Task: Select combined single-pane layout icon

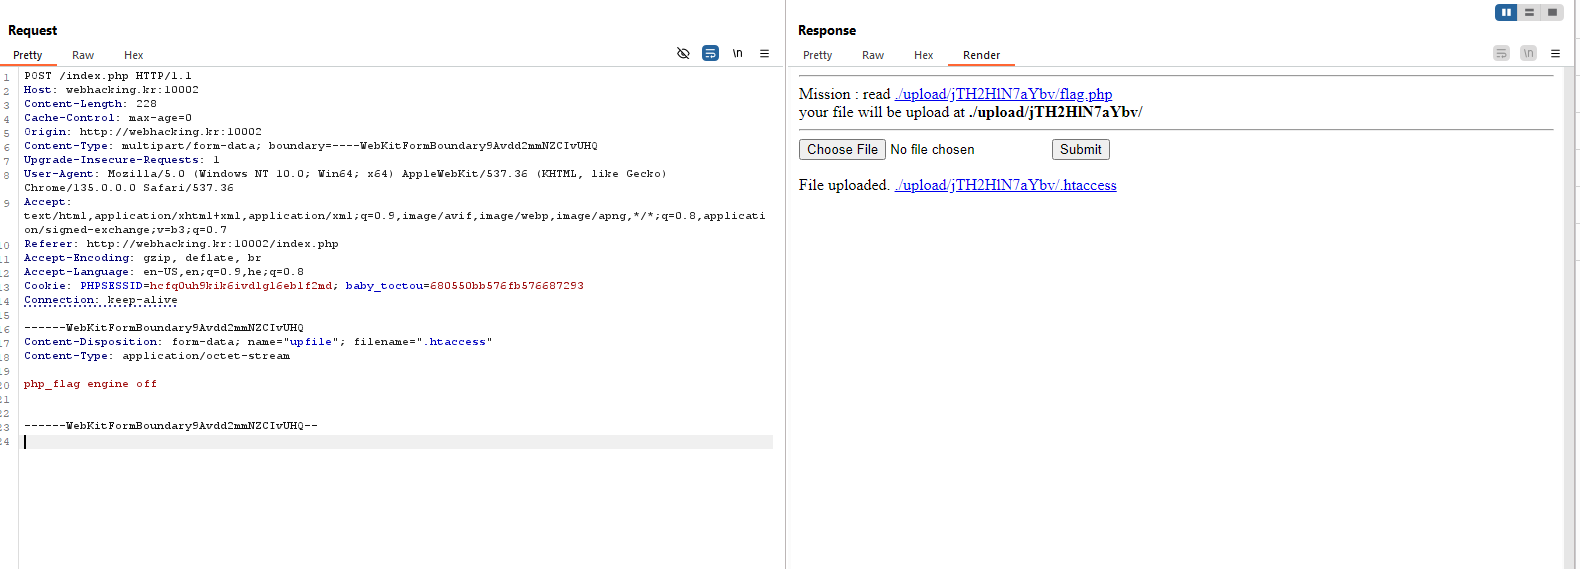Action: coord(1552,12)
